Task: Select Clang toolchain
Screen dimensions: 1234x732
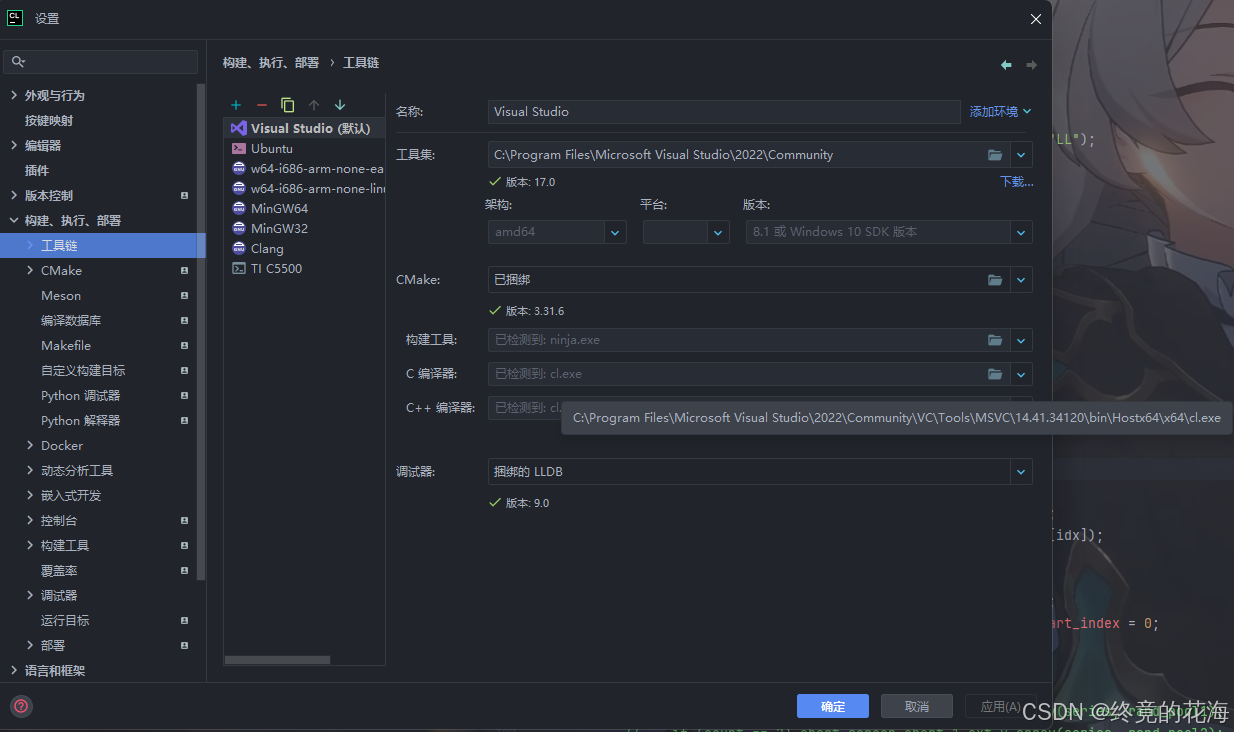Action: [x=304, y=248]
